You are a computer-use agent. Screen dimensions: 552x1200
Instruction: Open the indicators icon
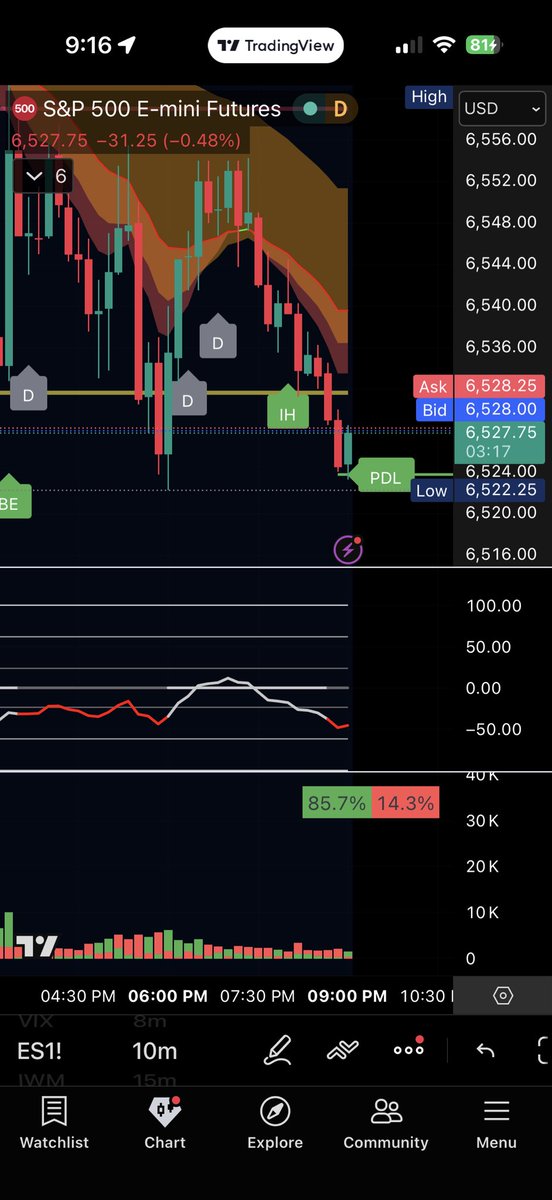pos(343,1050)
